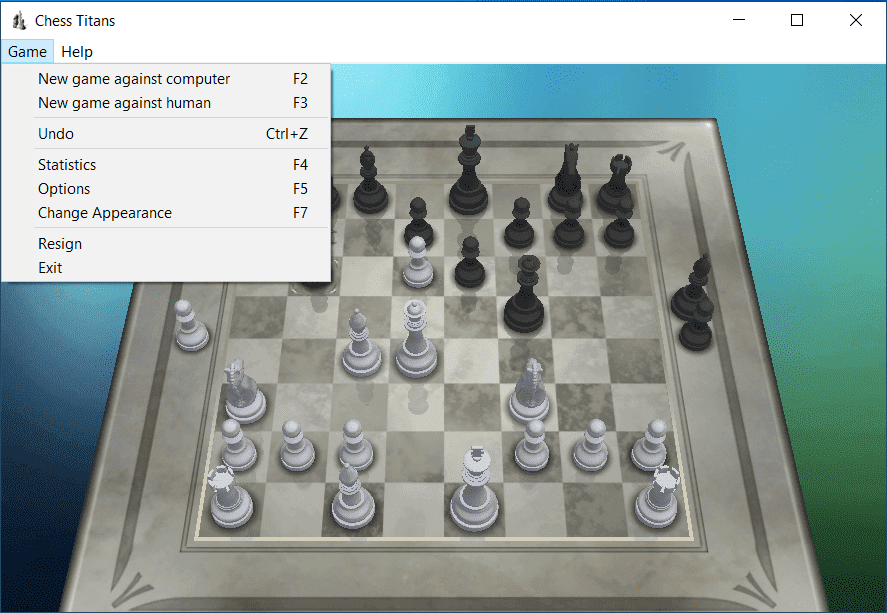Minimize the Chess Titans window
This screenshot has width=887, height=613.
click(739, 20)
